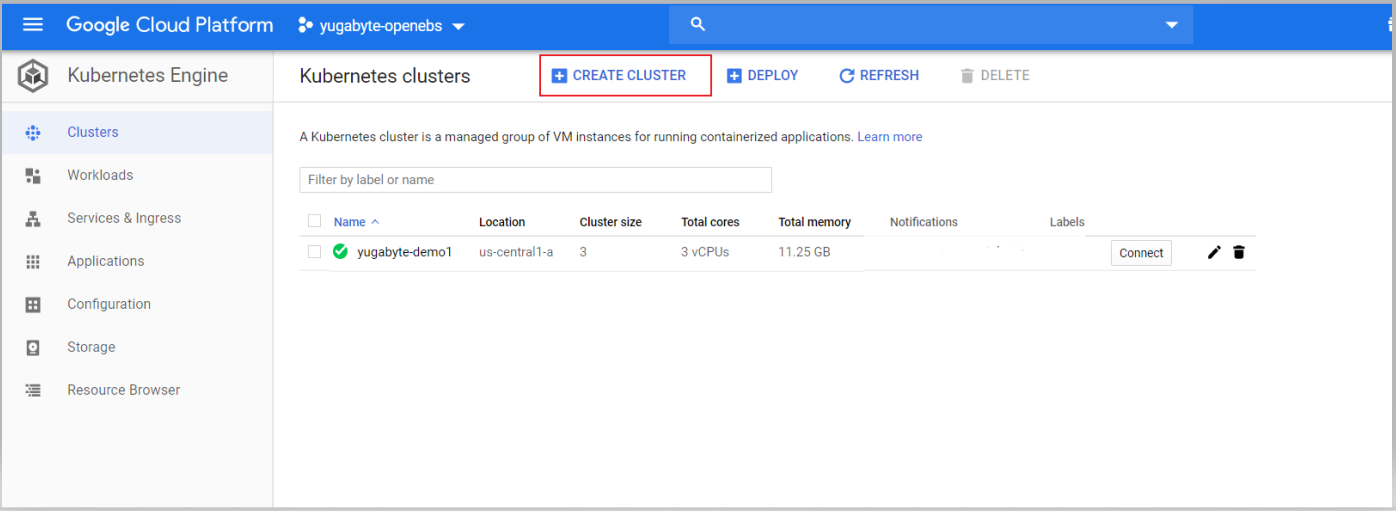1396x511 pixels.
Task: Click the Storage sidebar icon
Action: coord(33,347)
